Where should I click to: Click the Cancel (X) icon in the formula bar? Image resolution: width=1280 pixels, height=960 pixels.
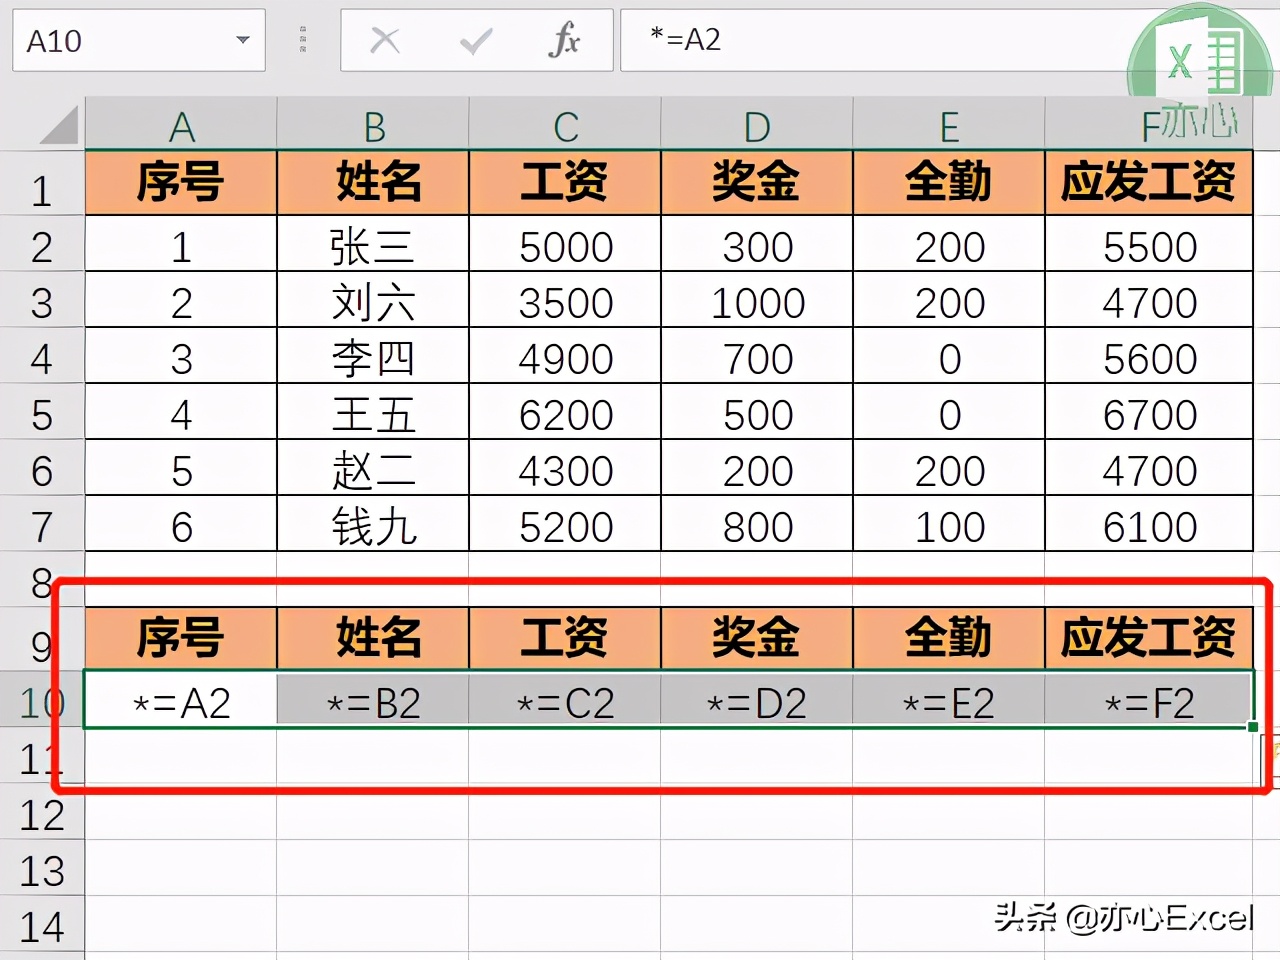tap(385, 41)
